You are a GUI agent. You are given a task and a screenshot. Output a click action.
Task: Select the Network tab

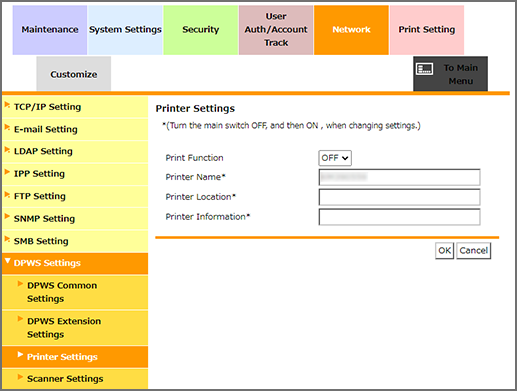(351, 30)
